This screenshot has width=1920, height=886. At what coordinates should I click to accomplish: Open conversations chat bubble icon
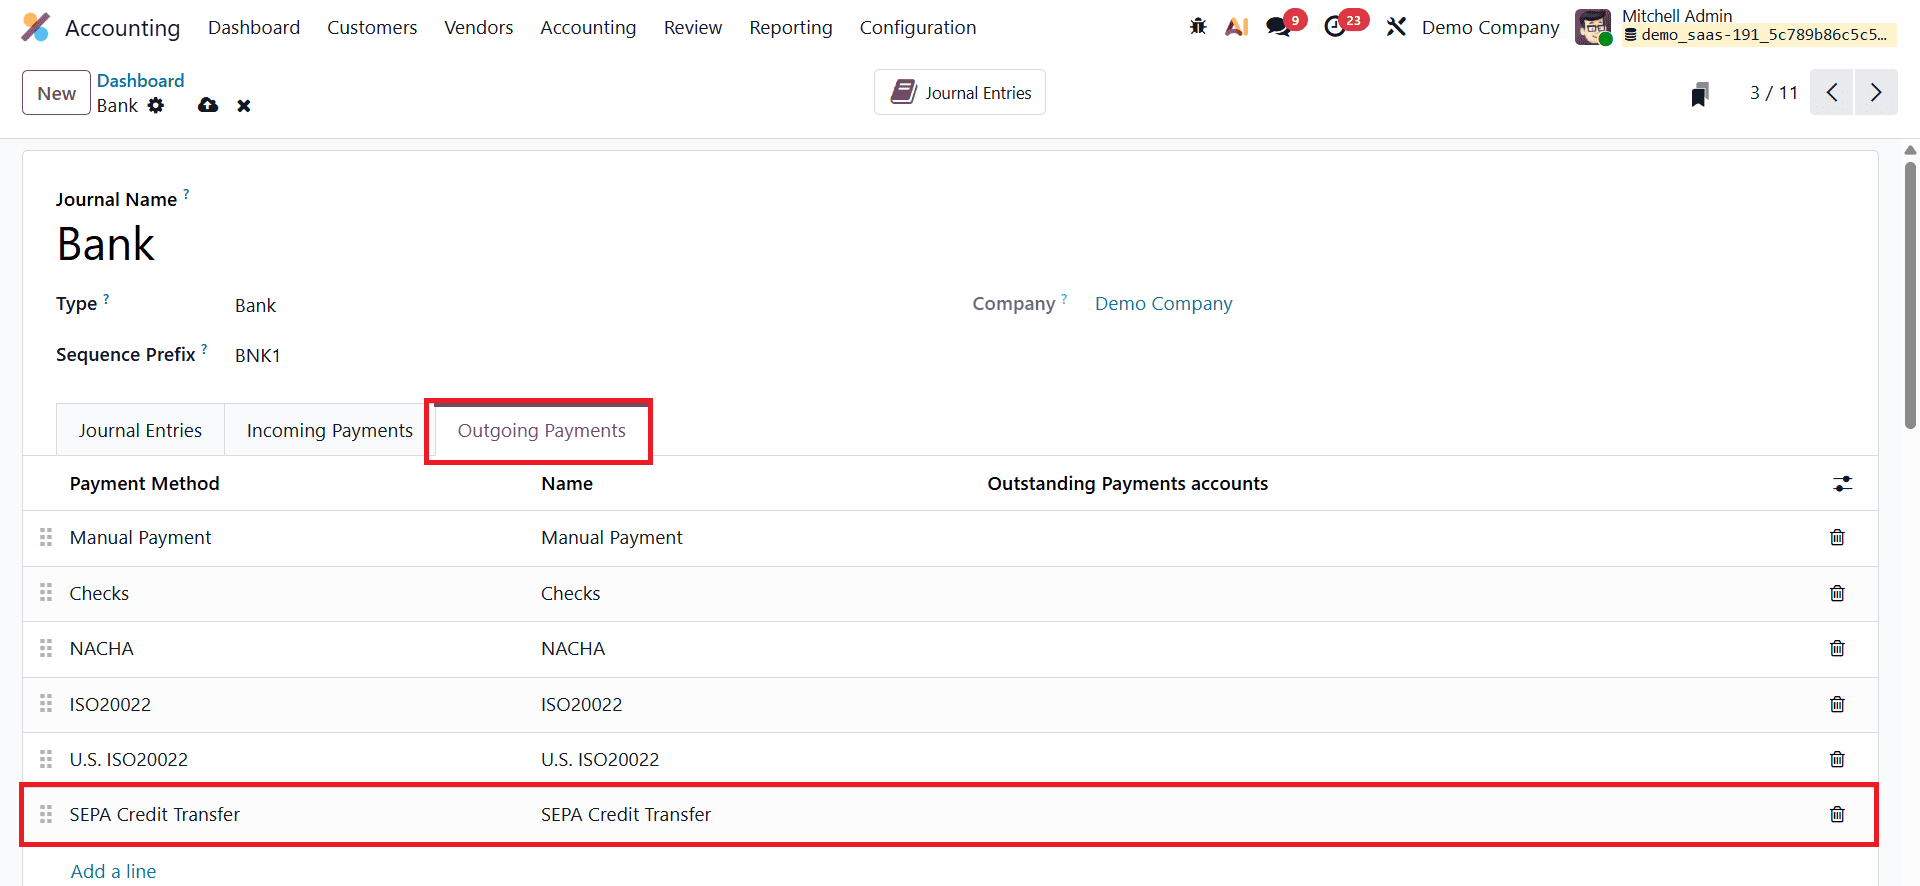pyautogui.click(x=1279, y=27)
